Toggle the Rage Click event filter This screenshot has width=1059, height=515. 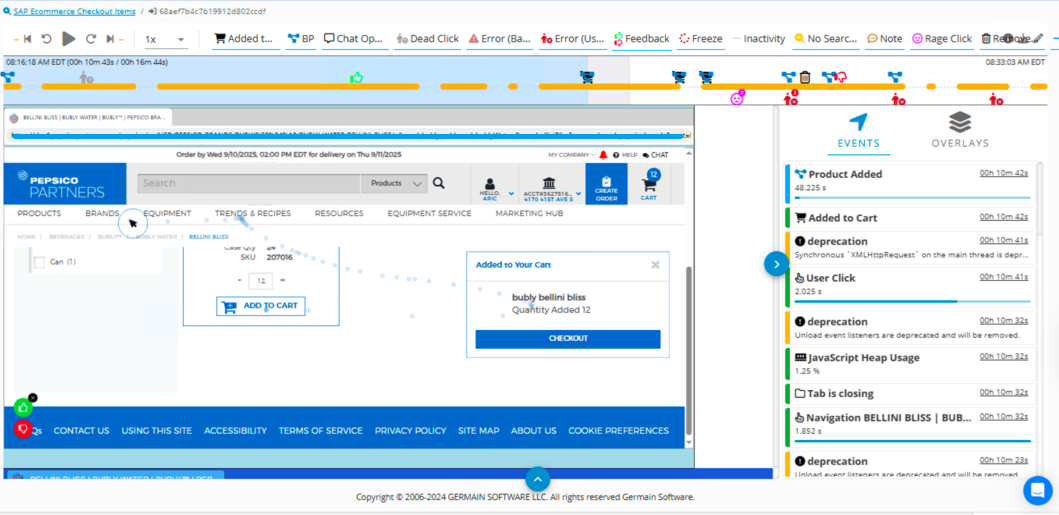click(x=941, y=39)
